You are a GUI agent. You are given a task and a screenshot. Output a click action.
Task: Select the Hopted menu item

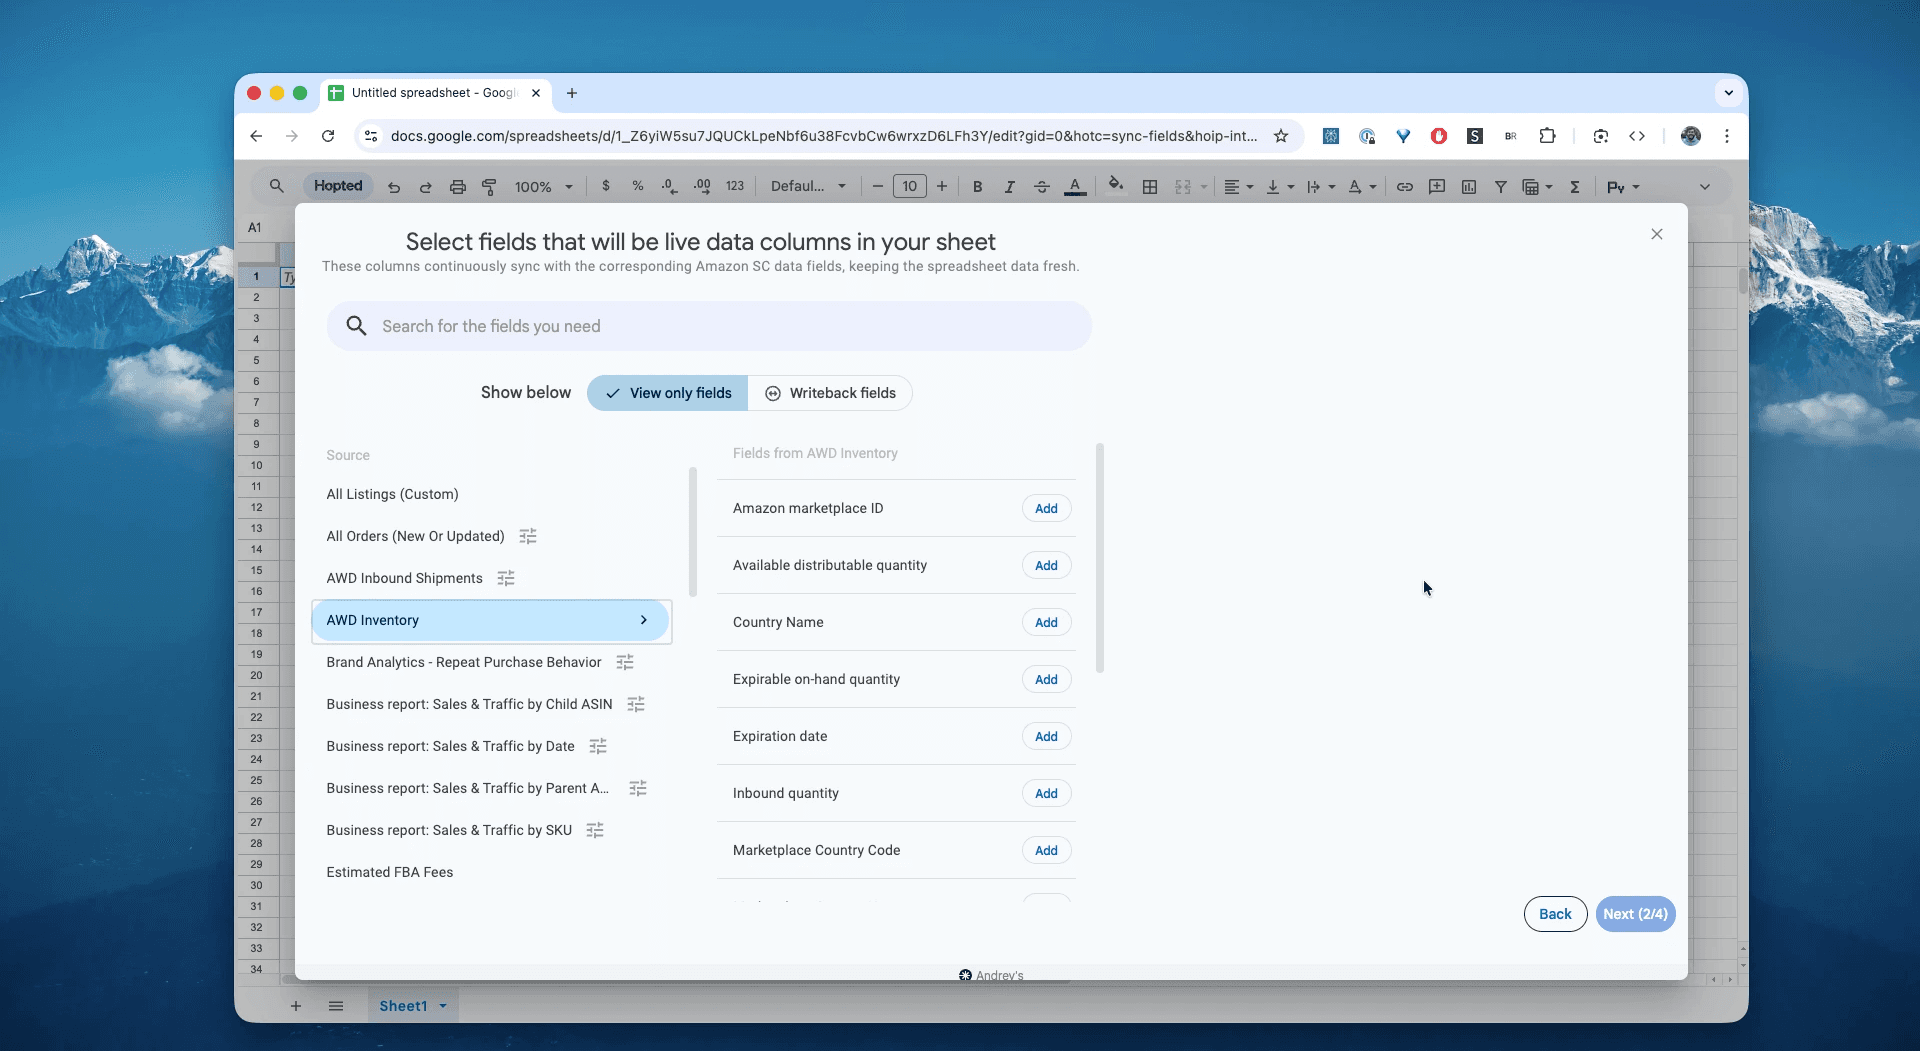338,186
